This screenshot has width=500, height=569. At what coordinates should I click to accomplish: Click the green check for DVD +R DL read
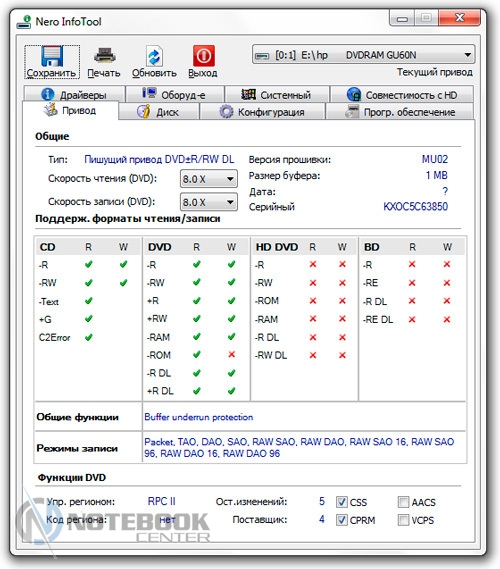(x=197, y=391)
